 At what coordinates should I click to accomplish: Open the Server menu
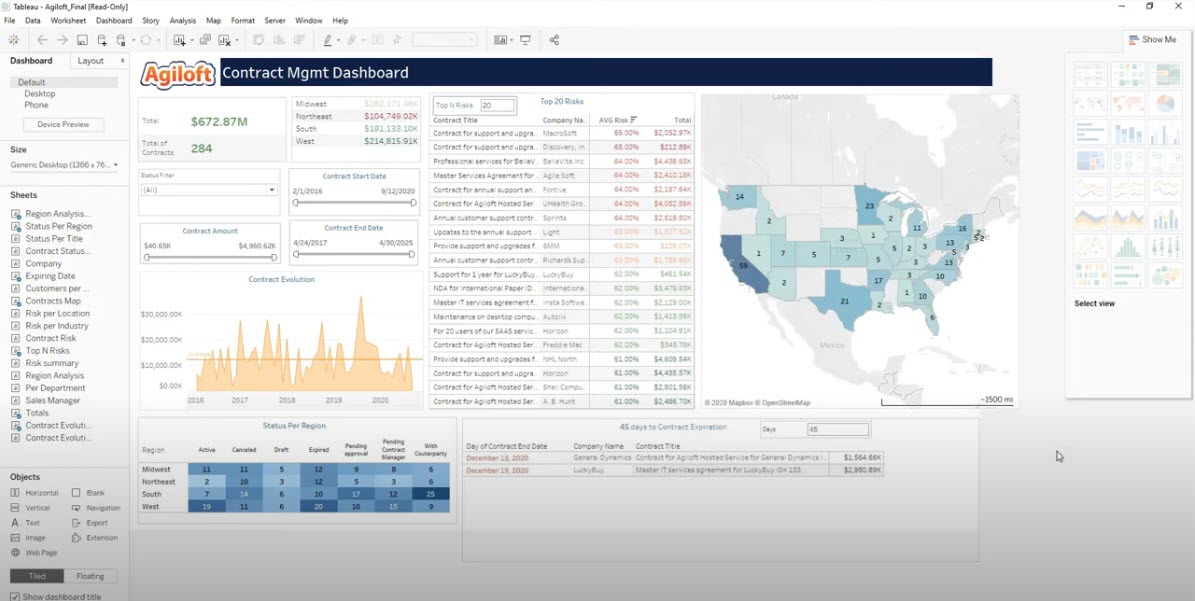point(275,21)
